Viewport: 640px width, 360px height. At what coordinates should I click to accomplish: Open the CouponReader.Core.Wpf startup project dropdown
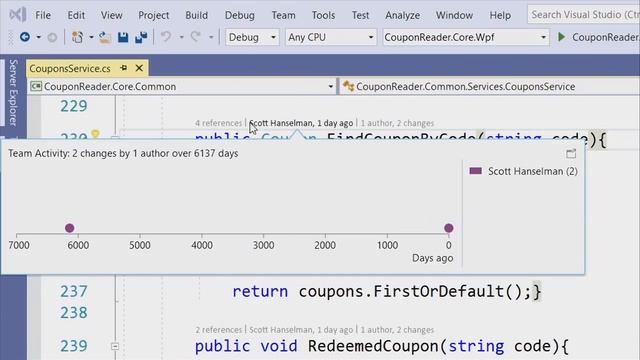465,37
